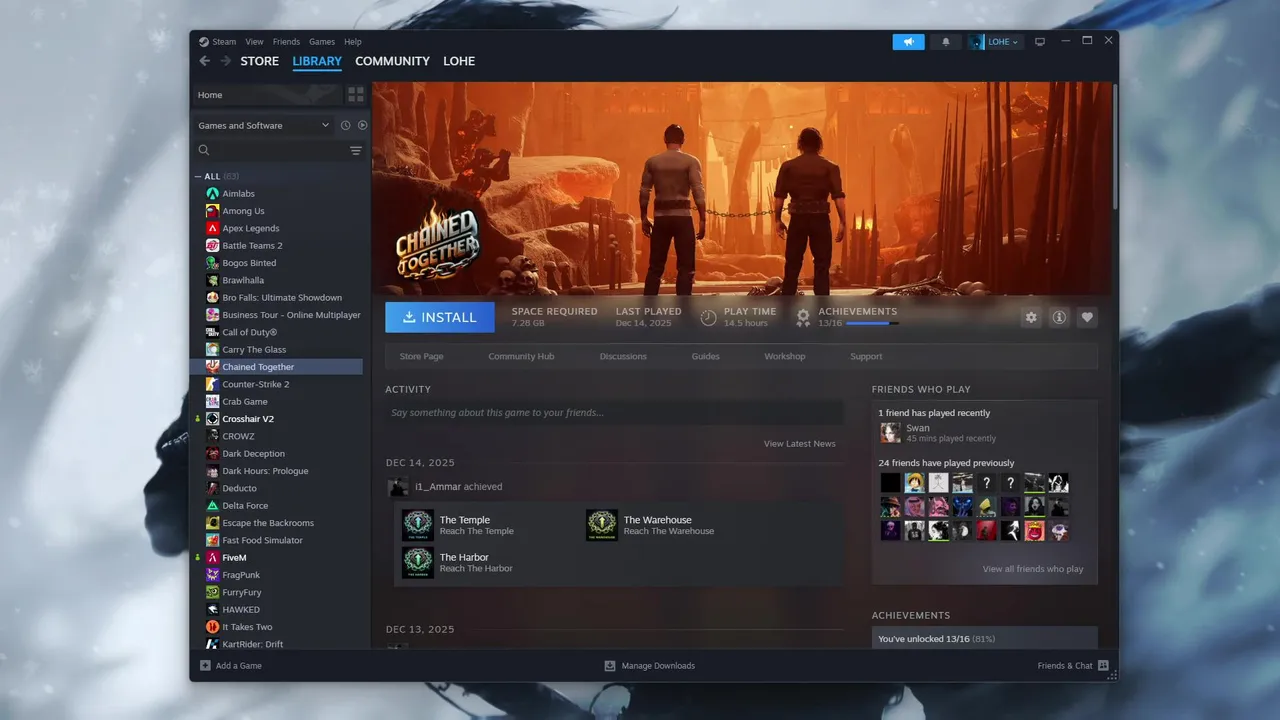Open the Games and Software dropdown
This screenshot has width=1280, height=720.
click(264, 125)
